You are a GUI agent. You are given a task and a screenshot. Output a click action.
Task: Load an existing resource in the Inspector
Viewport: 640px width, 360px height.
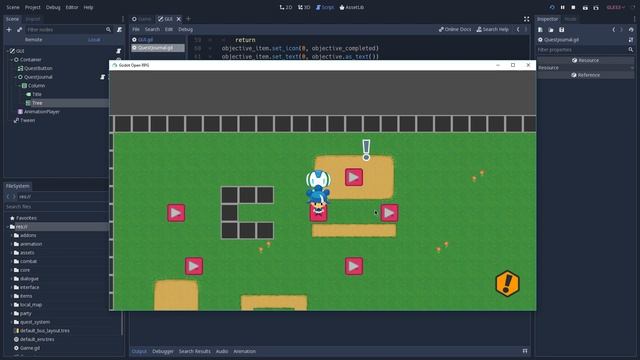[551, 29]
